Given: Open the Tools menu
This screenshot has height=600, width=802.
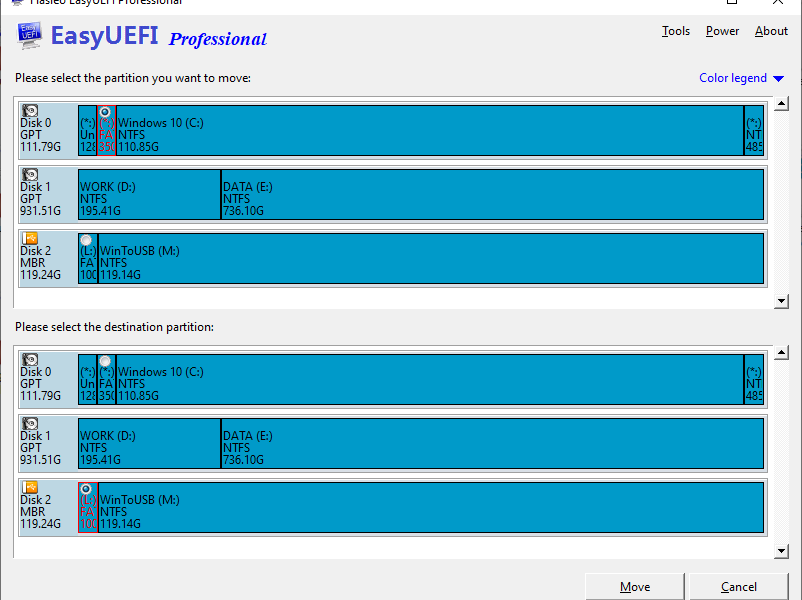Looking at the screenshot, I should click(x=676, y=31).
